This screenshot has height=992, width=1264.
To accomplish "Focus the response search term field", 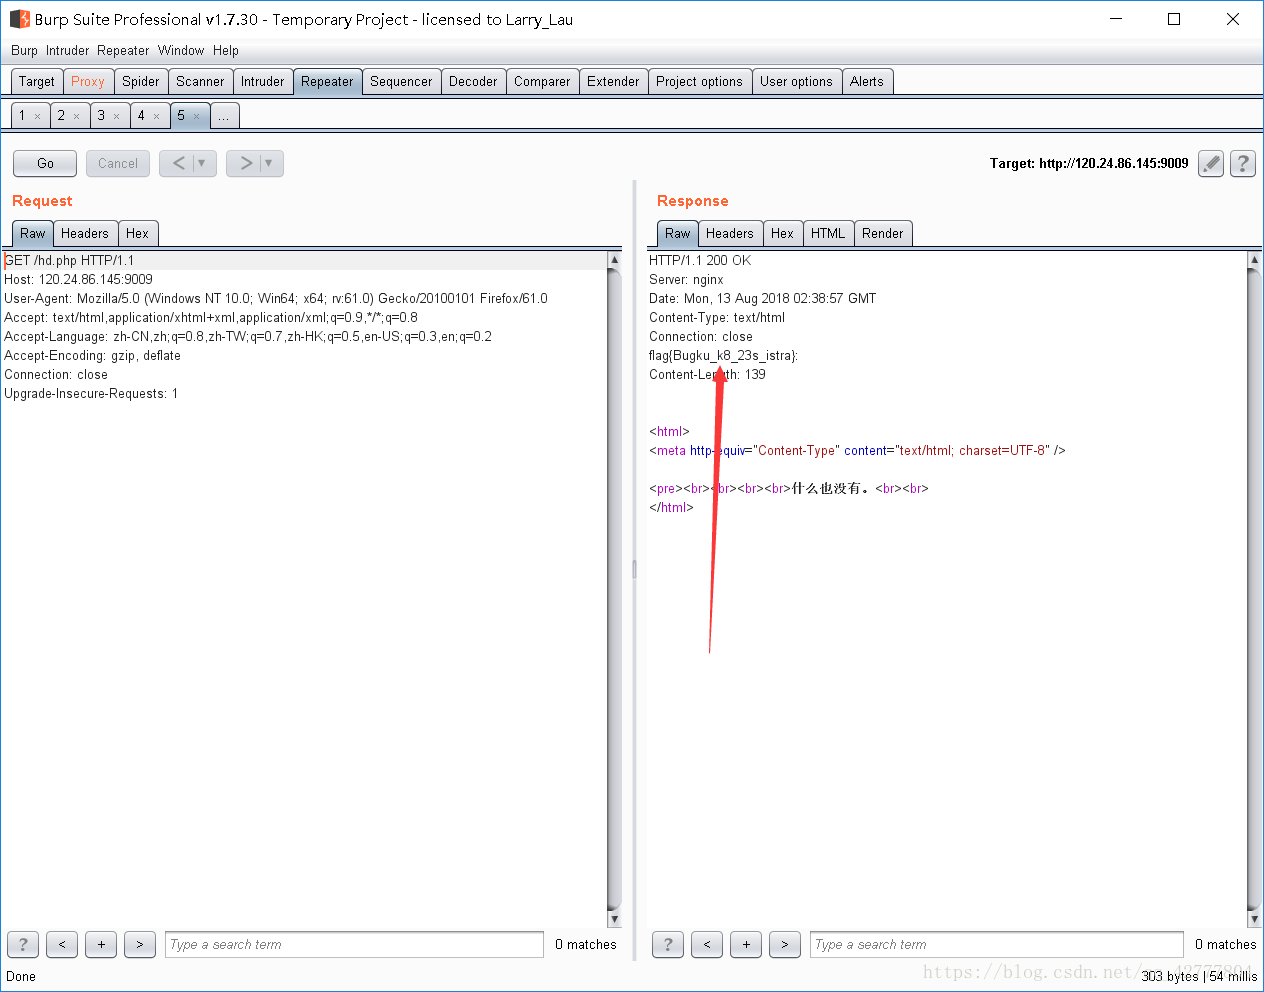I will (x=997, y=944).
